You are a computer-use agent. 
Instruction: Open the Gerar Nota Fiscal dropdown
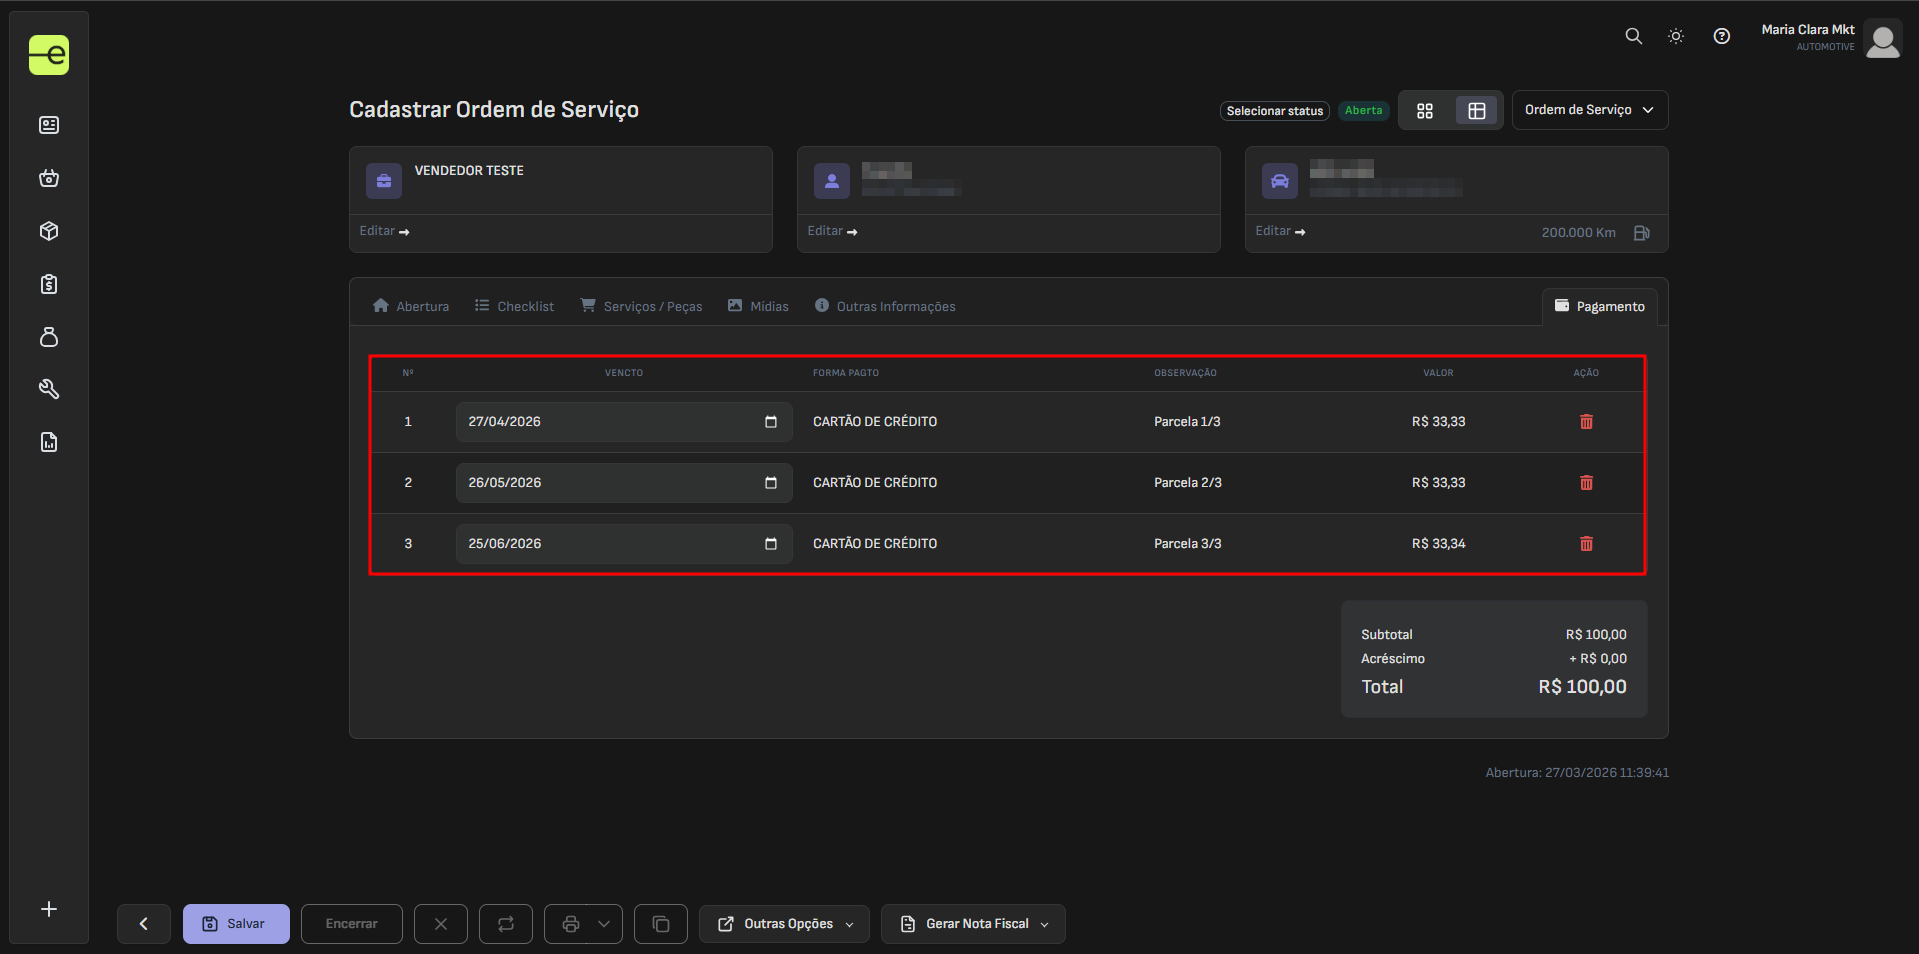(973, 924)
